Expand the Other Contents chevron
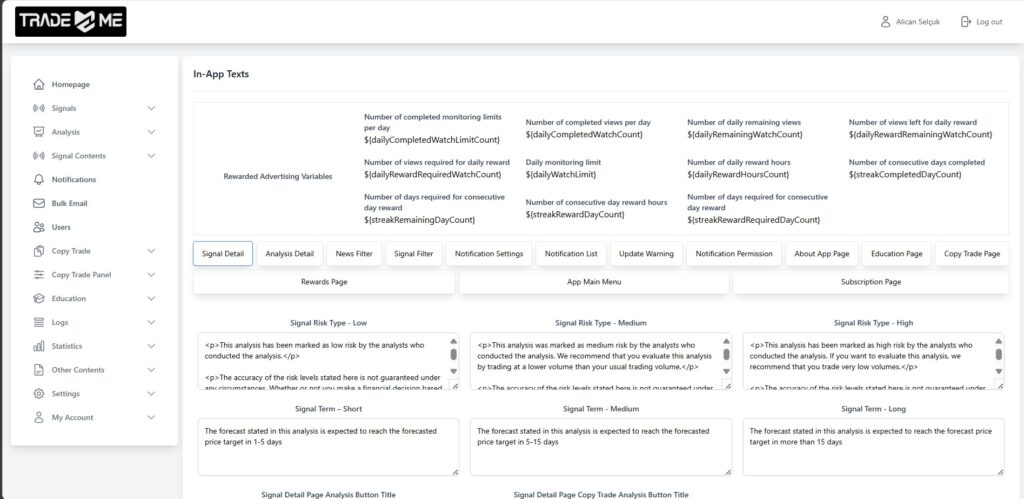The height and width of the screenshot is (499, 1024). [151, 370]
